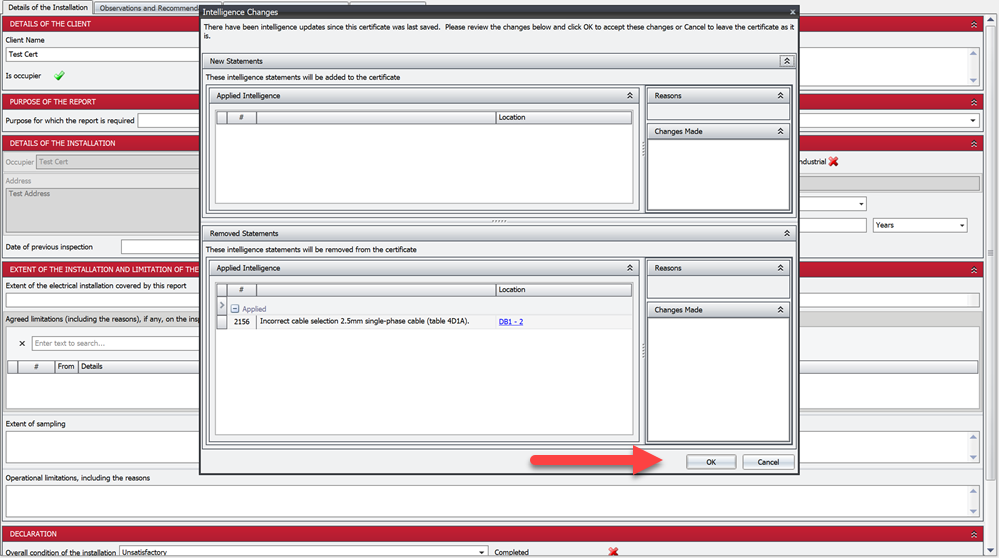Screen dimensions: 1000x558
Task: Collapse Purpose of the Report section
Action: coord(974,102)
